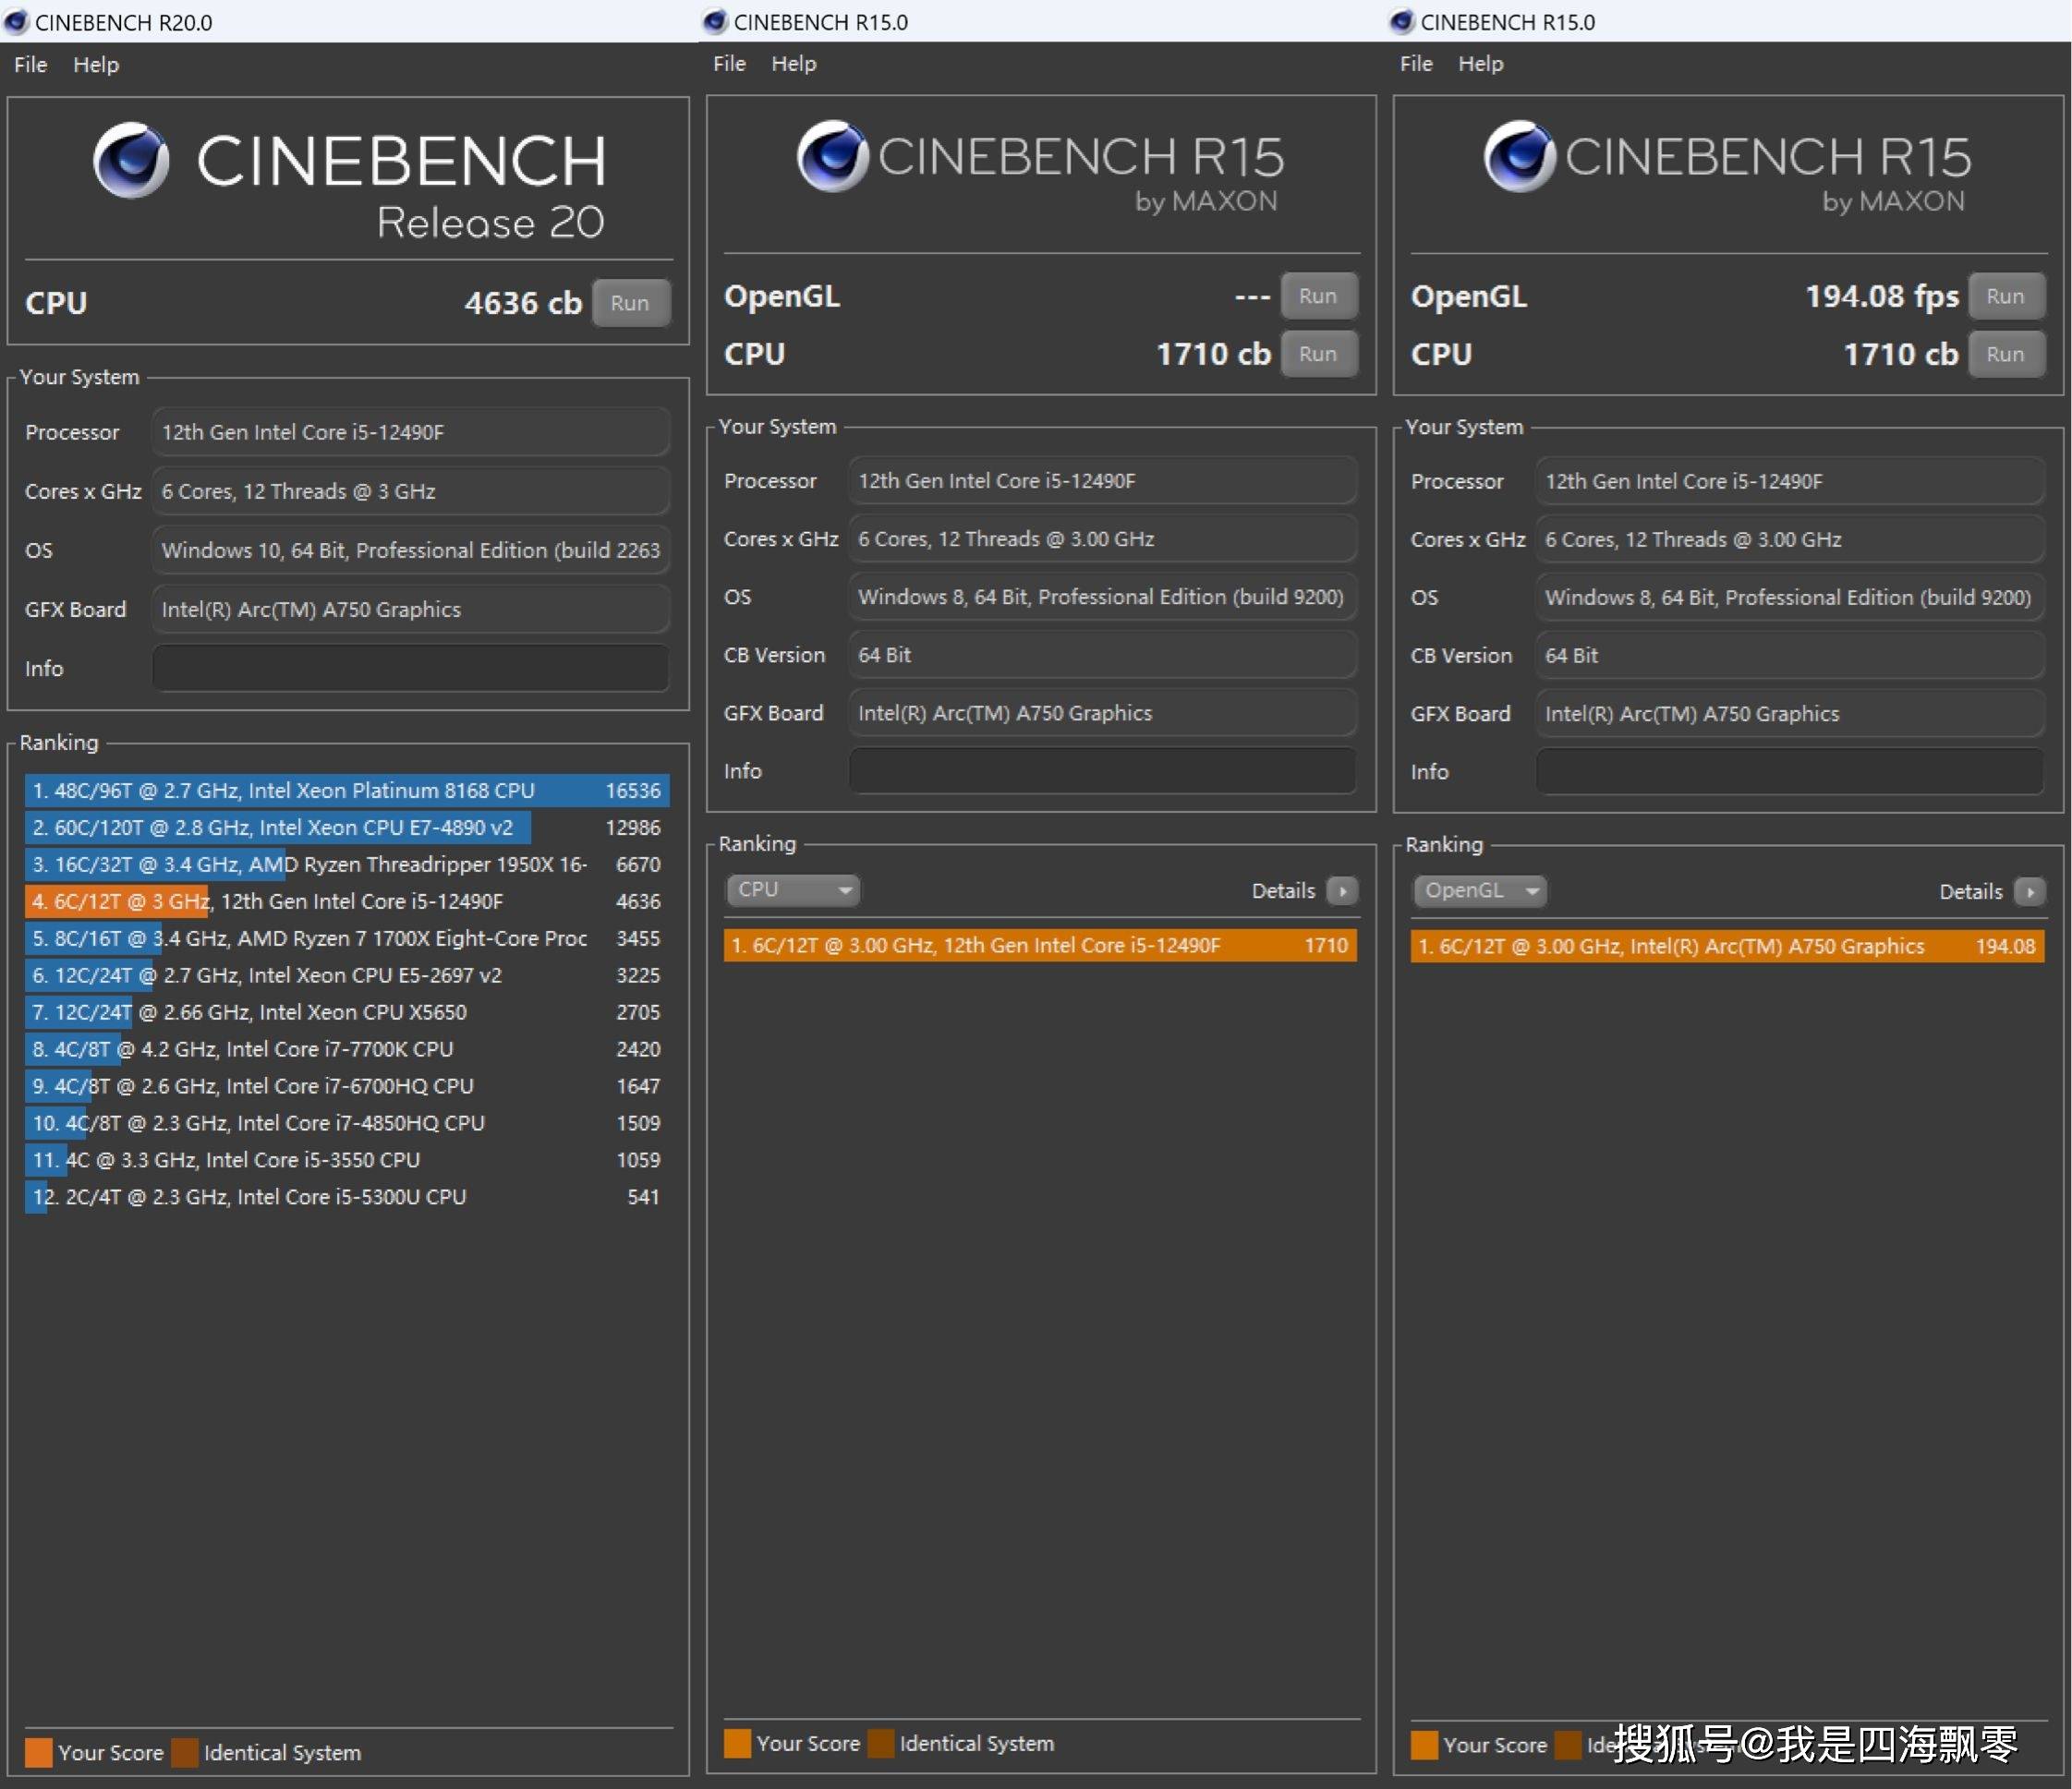Image resolution: width=2072 pixels, height=1789 pixels.
Task: Open File menu in the right R15 window
Action: [1416, 64]
